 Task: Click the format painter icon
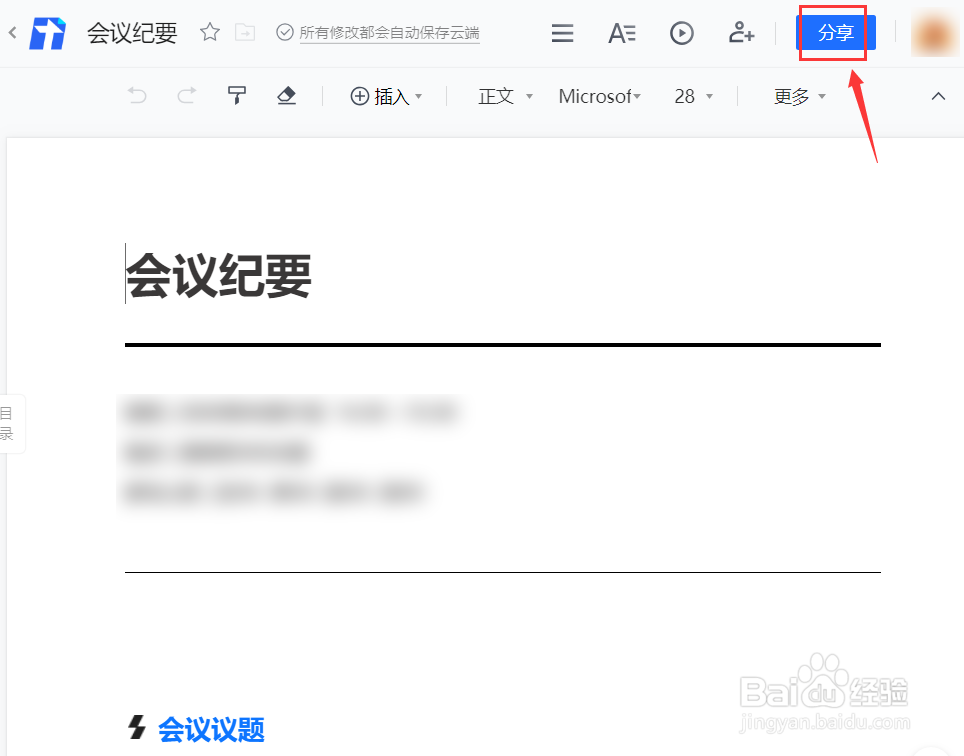pyautogui.click(x=237, y=96)
